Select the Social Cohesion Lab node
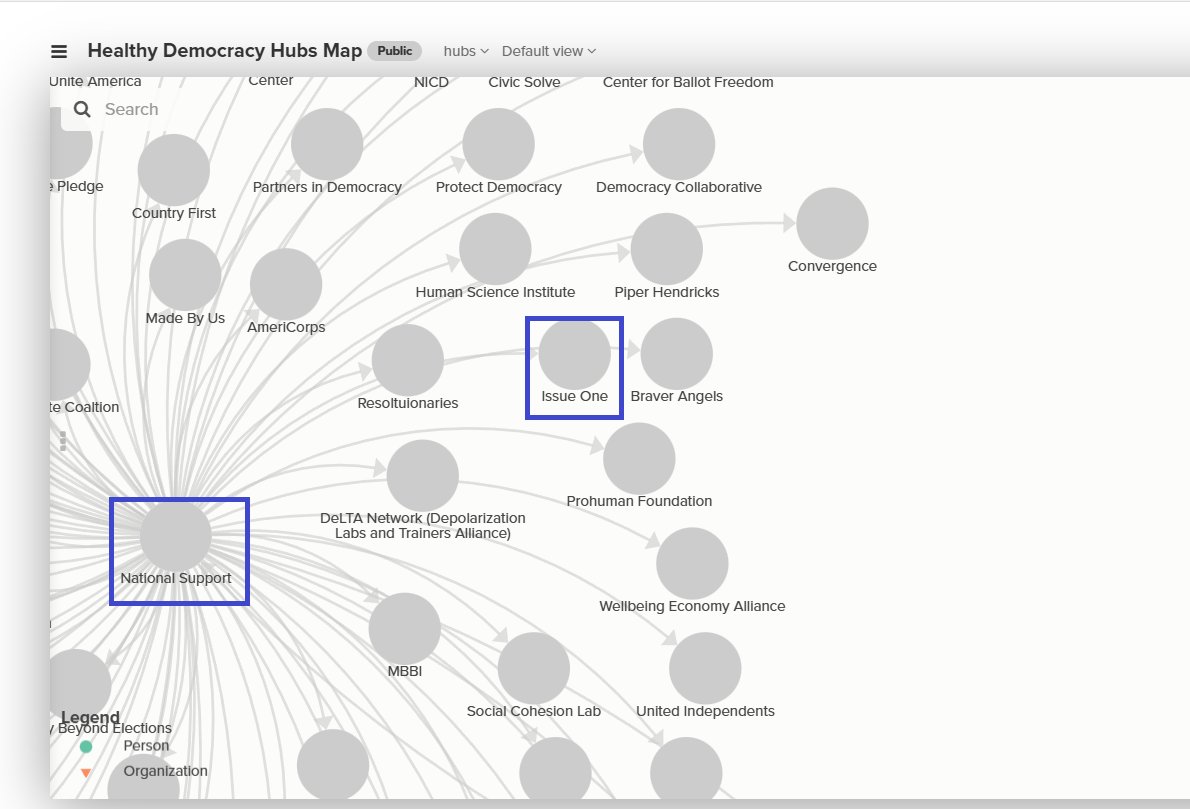The width and height of the screenshot is (1190, 809). click(534, 669)
